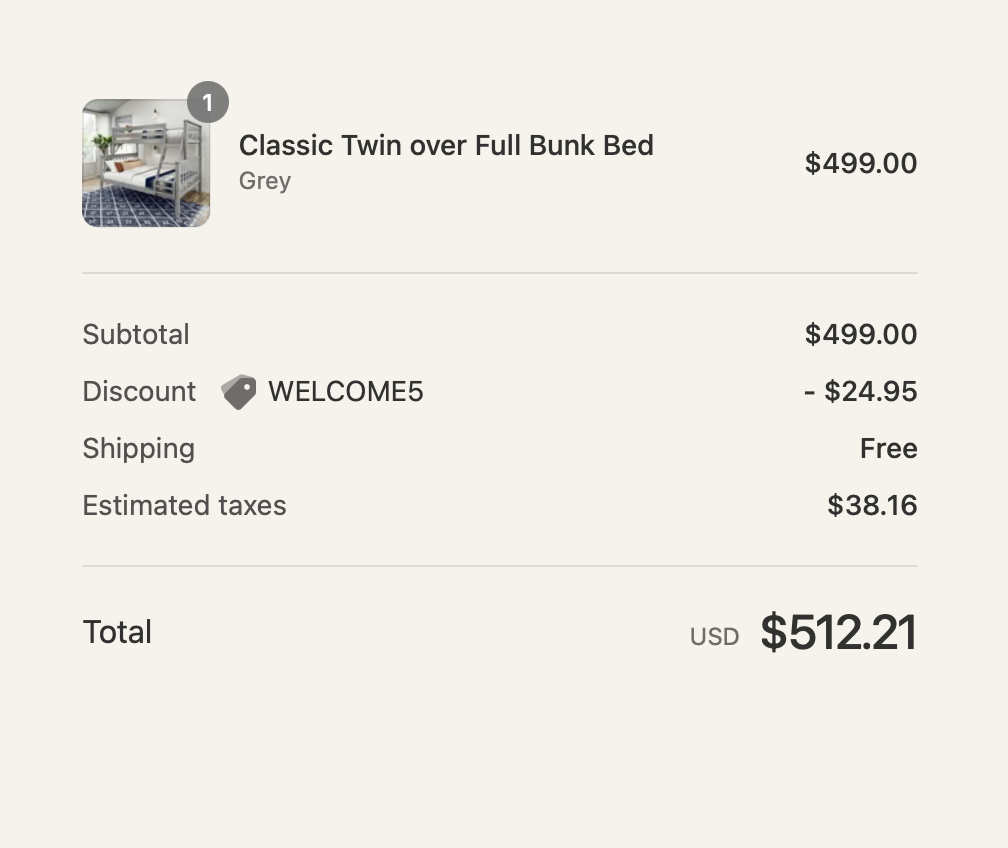This screenshot has width=1008, height=848.
Task: Click the Free shipping value
Action: pos(888,448)
